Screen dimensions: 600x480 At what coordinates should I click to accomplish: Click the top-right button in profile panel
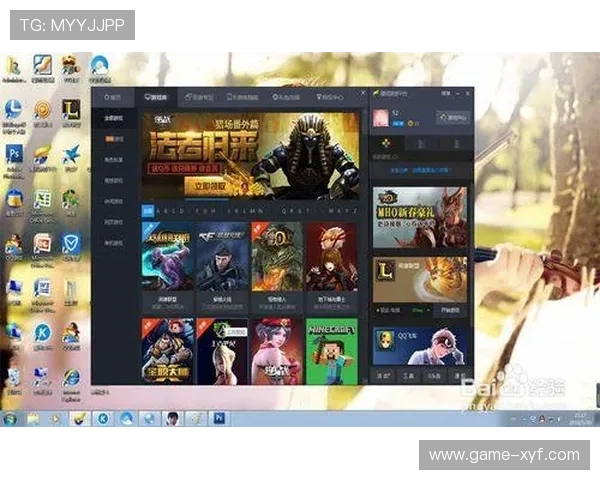pos(453,118)
